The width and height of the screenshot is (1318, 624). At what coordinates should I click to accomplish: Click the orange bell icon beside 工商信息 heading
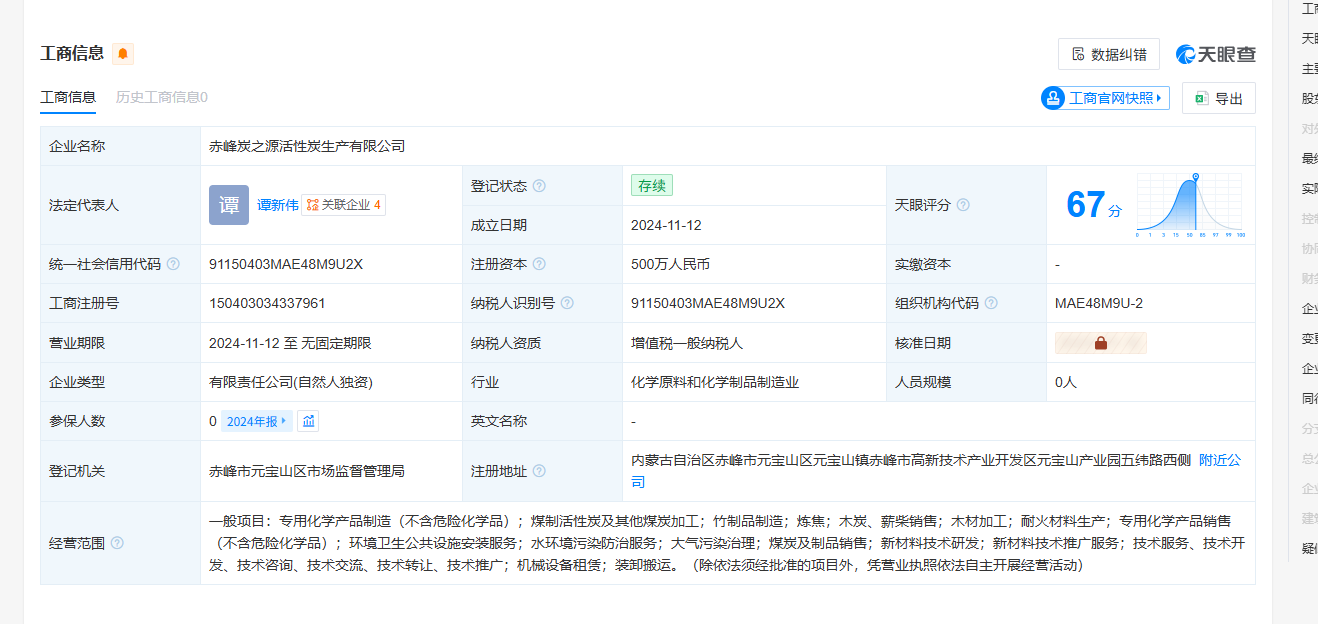(x=123, y=54)
